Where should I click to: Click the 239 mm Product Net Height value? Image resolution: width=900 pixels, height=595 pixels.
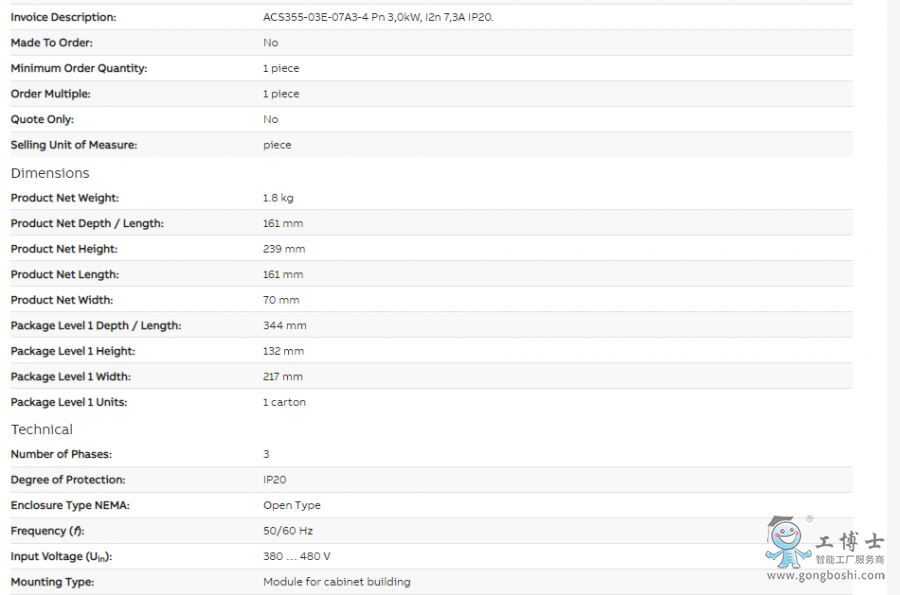[284, 249]
